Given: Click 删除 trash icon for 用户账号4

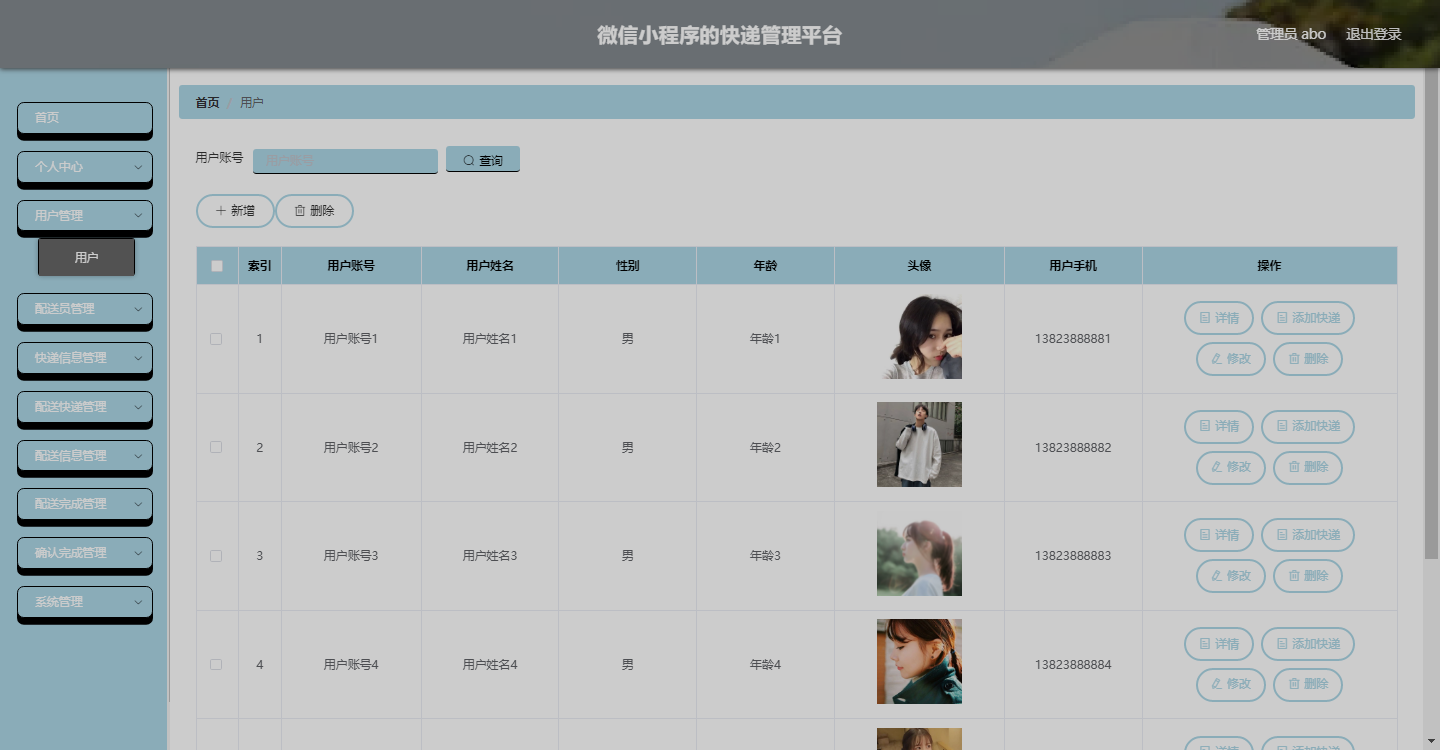Looking at the screenshot, I should pos(1294,684).
